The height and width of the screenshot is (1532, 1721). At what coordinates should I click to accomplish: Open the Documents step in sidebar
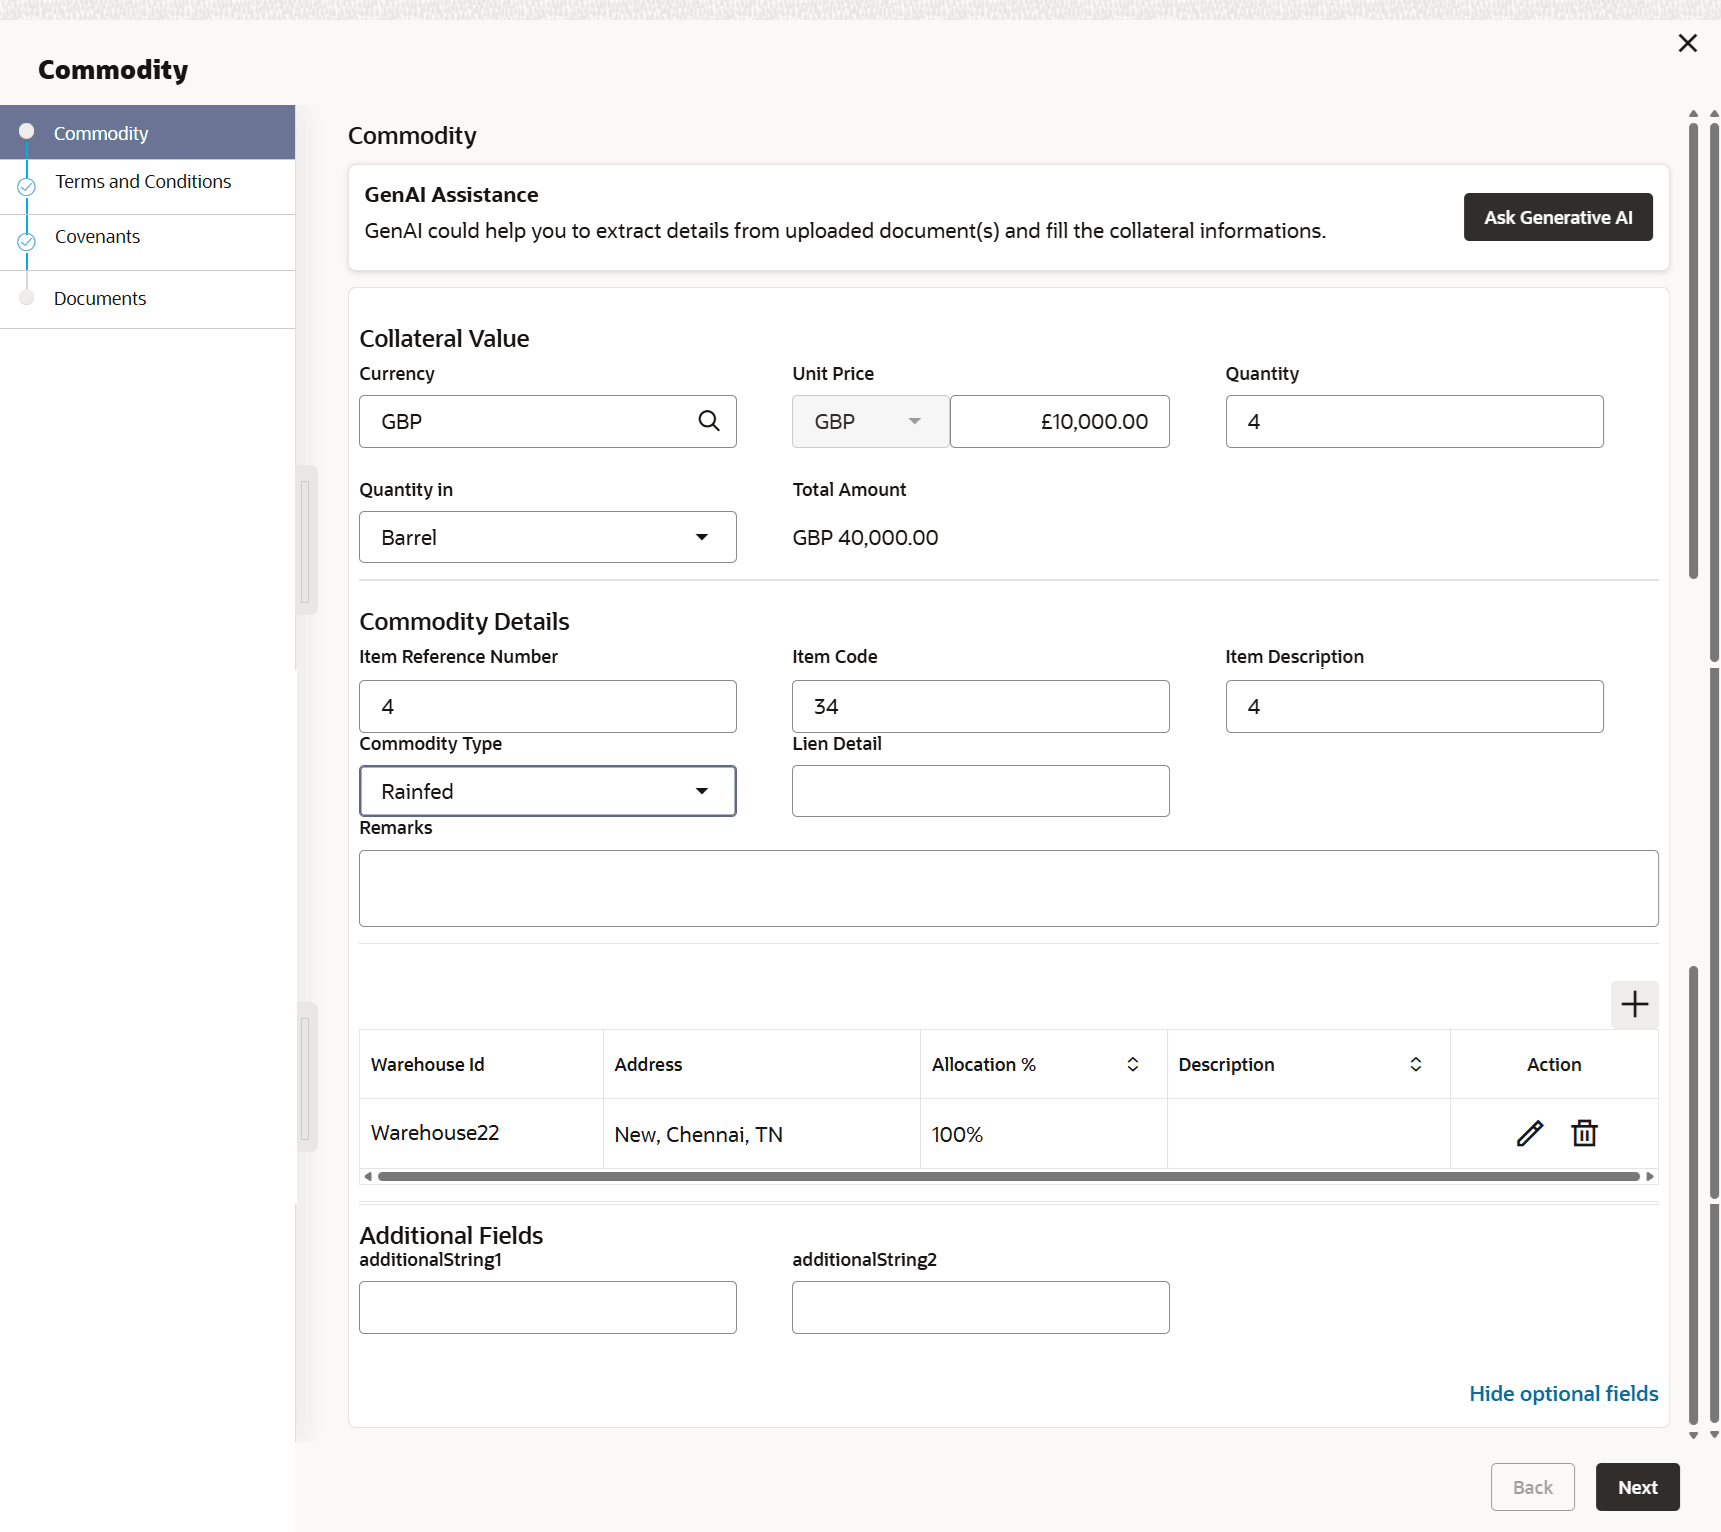pos(100,298)
